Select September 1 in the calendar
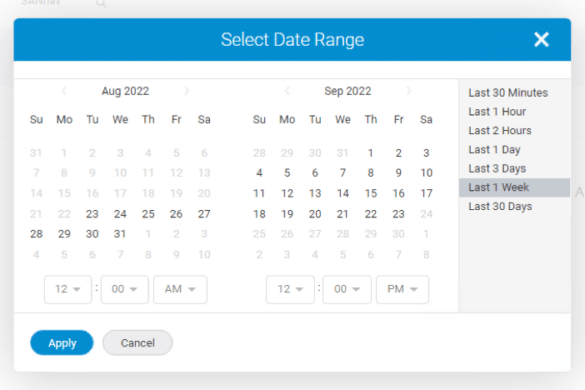This screenshot has height=390, width=585. [x=370, y=153]
